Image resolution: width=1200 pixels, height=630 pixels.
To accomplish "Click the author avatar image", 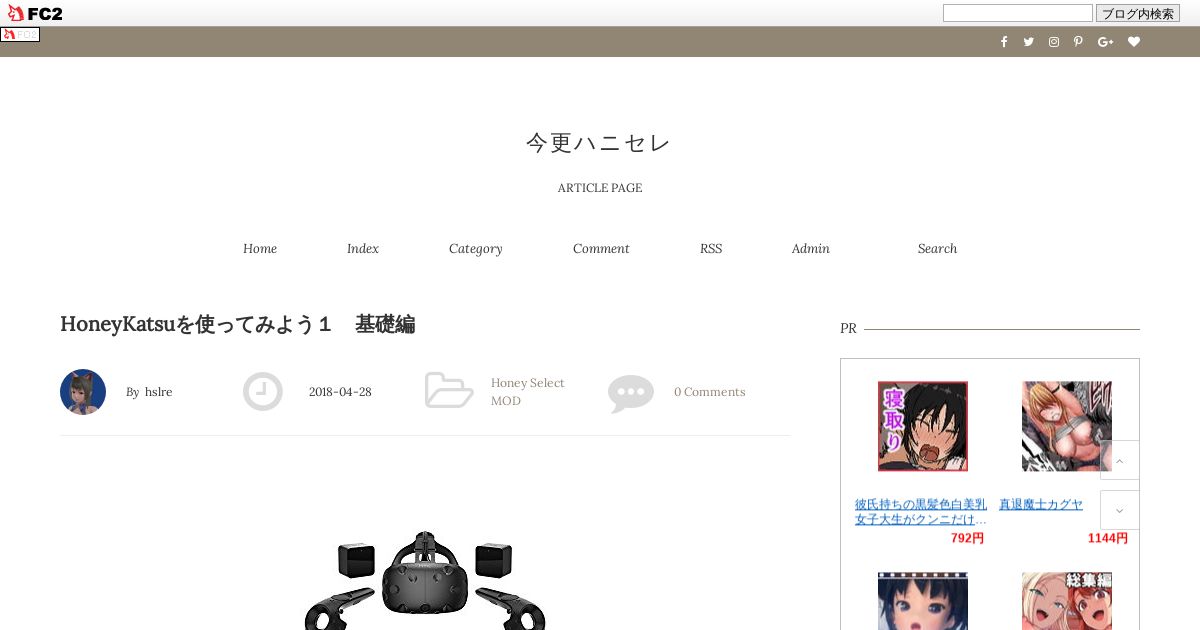I will click(83, 392).
